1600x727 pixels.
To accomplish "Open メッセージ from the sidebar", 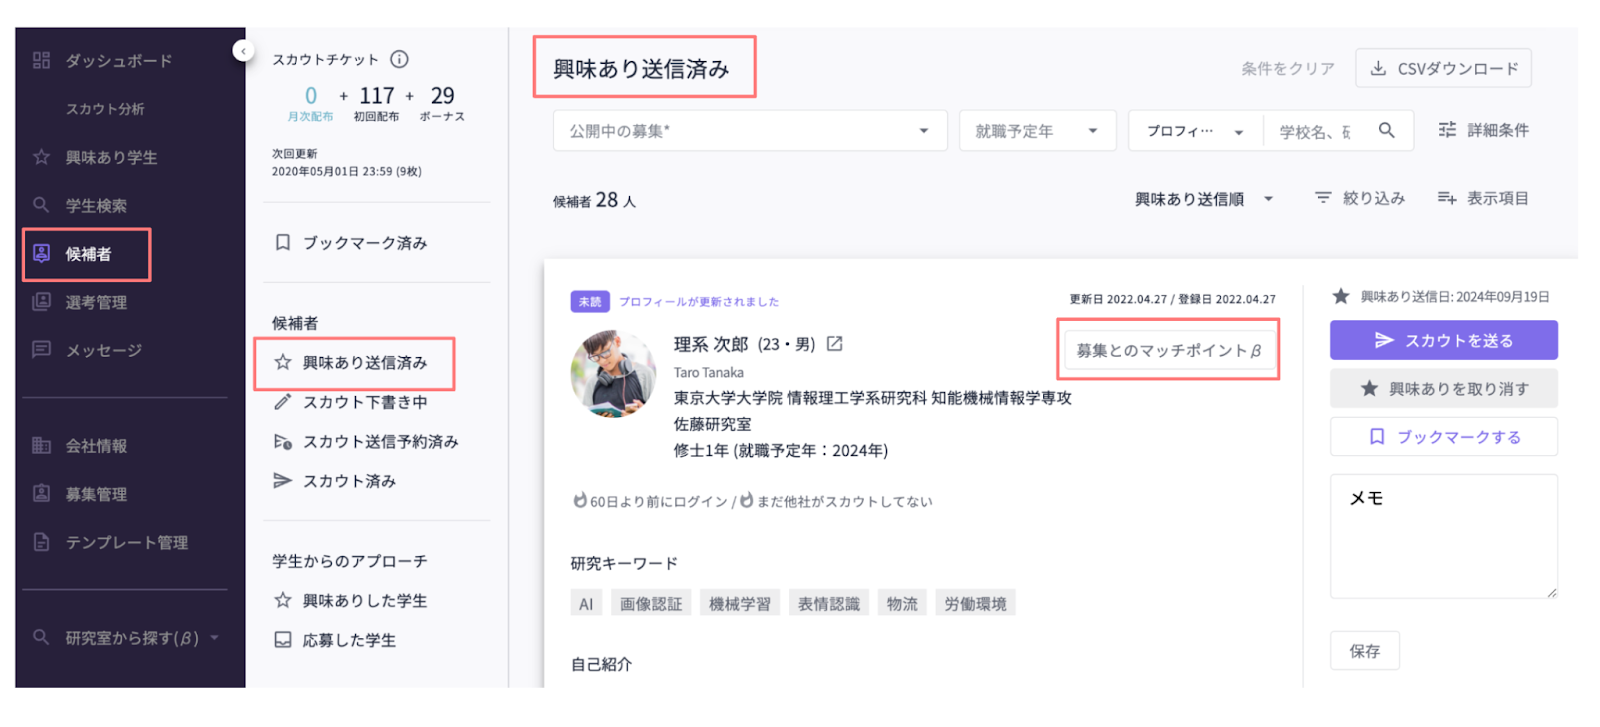I will pyautogui.click(x=103, y=350).
